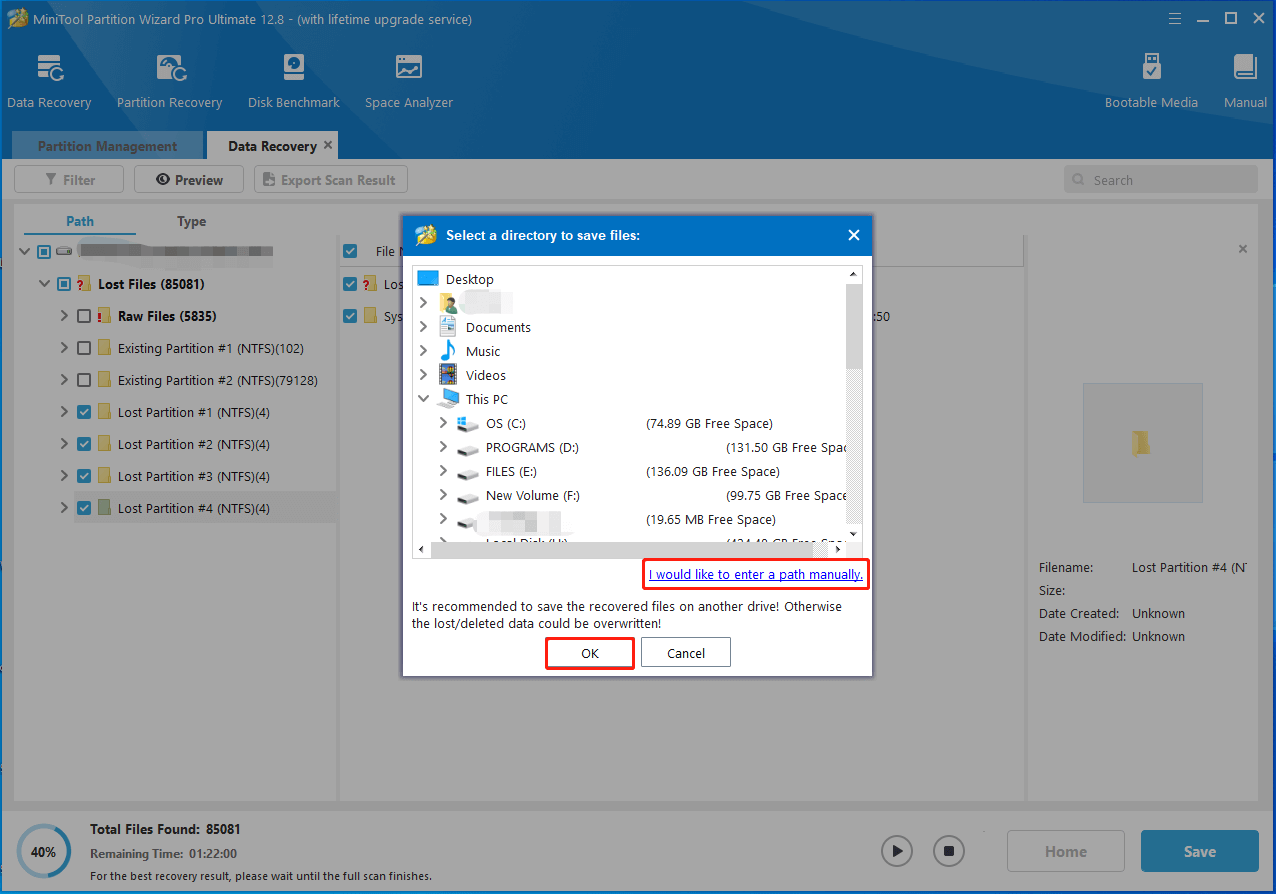Image resolution: width=1276 pixels, height=894 pixels.
Task: Select the Desktop folder icon in dialog
Action: point(428,279)
